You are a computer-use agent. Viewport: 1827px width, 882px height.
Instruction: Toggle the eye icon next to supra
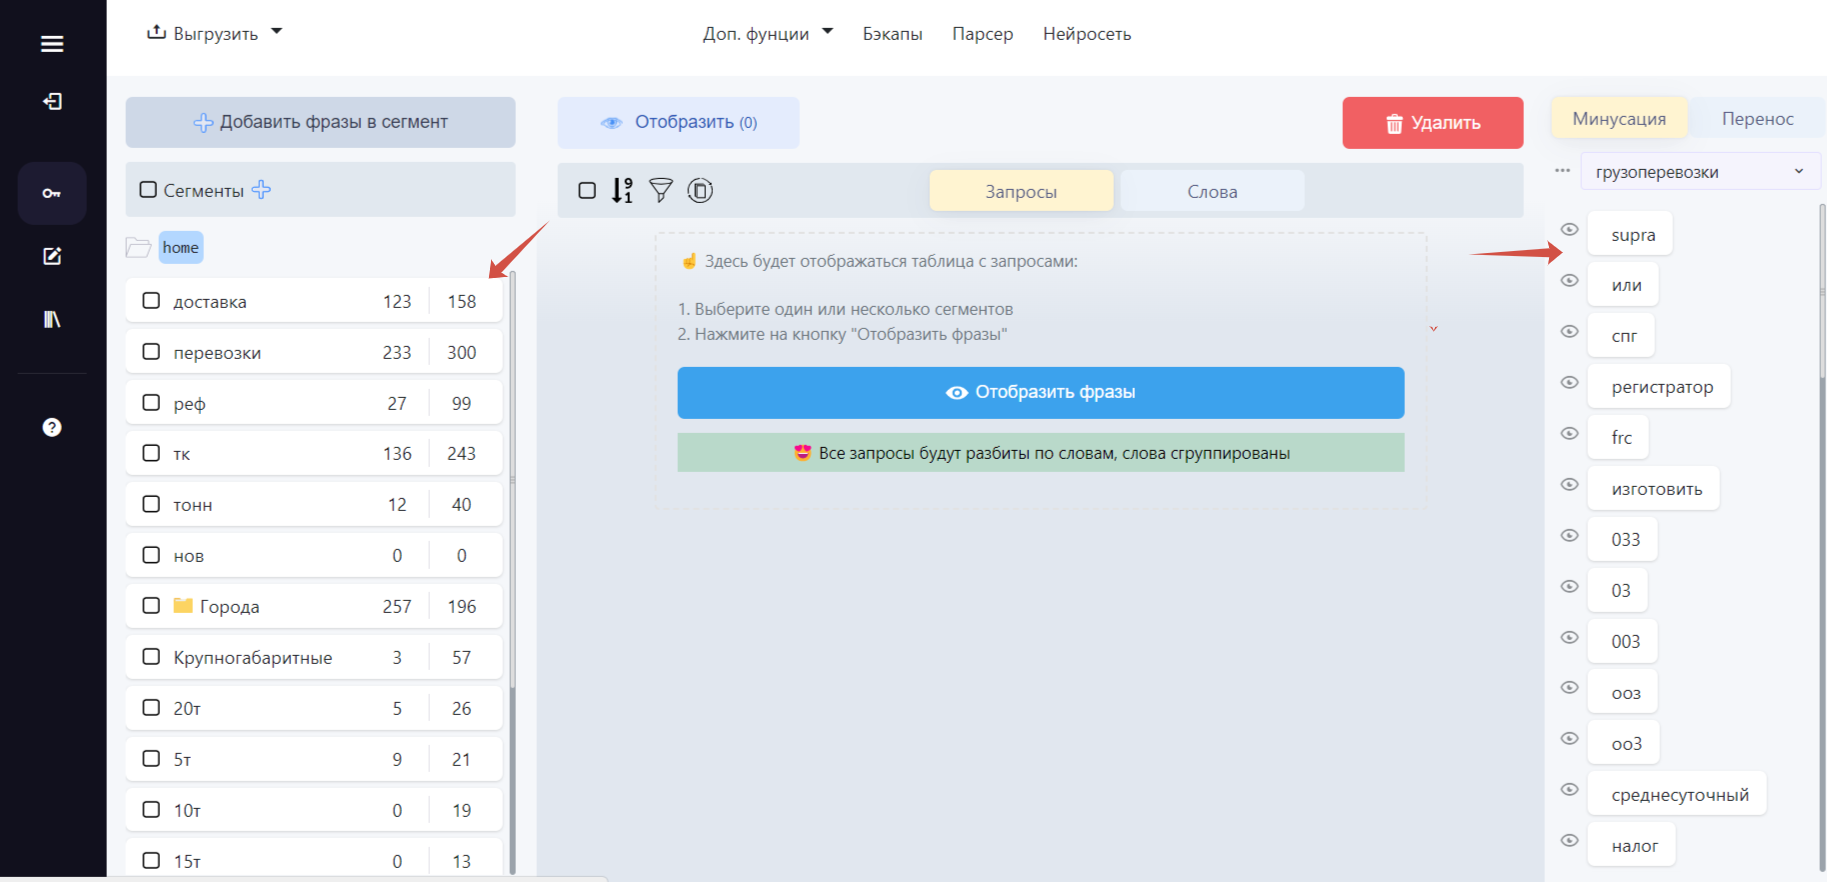(1570, 230)
